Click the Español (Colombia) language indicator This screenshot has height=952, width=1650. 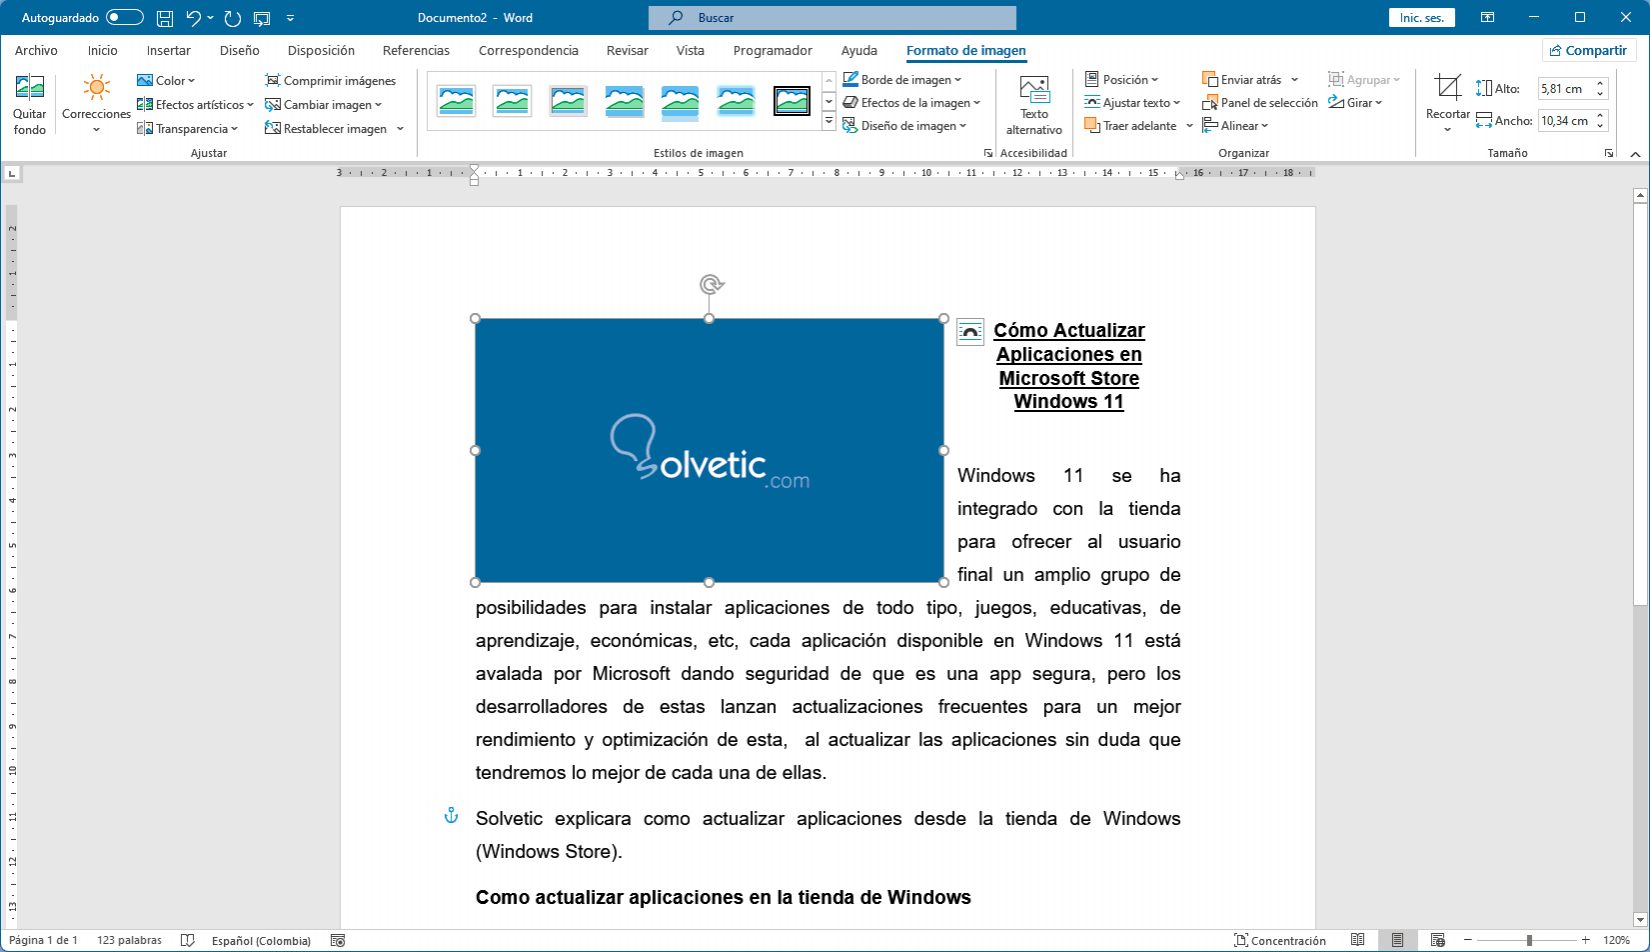[261, 940]
